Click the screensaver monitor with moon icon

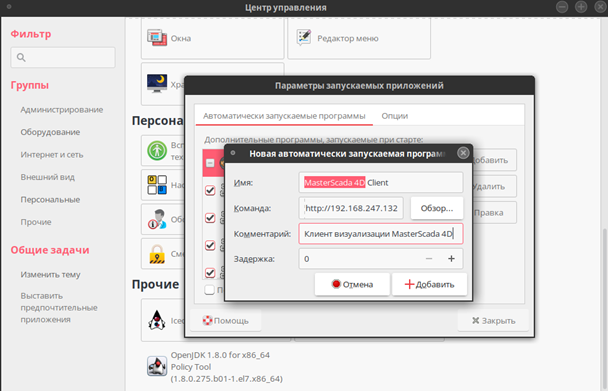(x=157, y=84)
